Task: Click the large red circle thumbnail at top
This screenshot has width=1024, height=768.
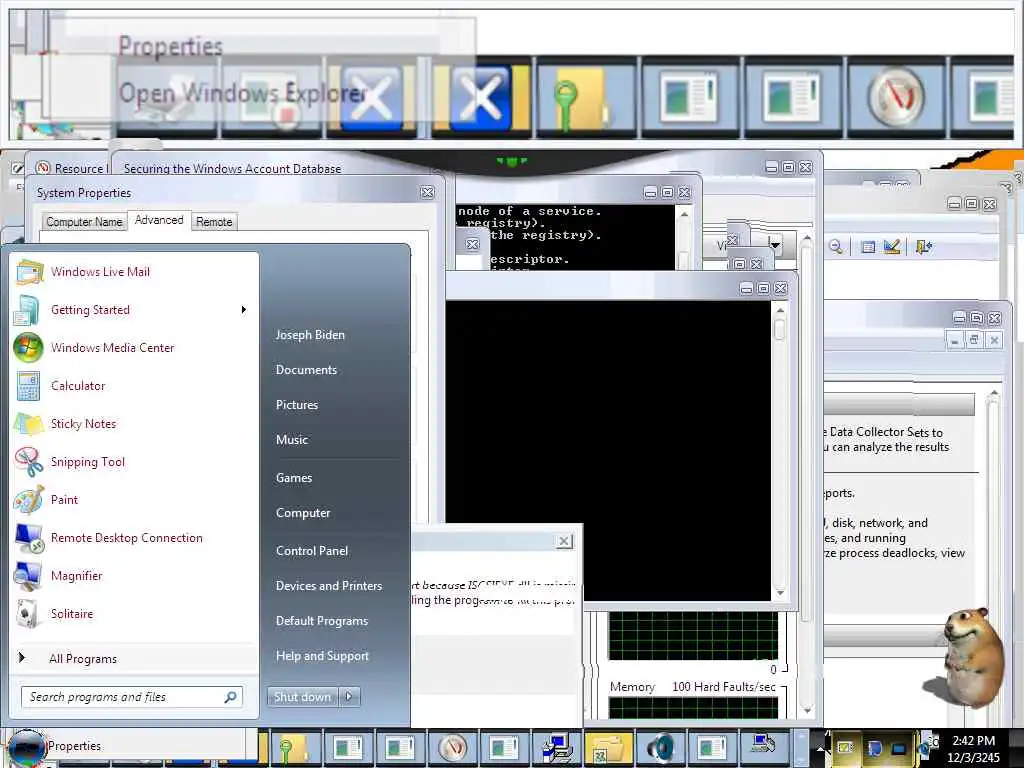Action: point(896,98)
